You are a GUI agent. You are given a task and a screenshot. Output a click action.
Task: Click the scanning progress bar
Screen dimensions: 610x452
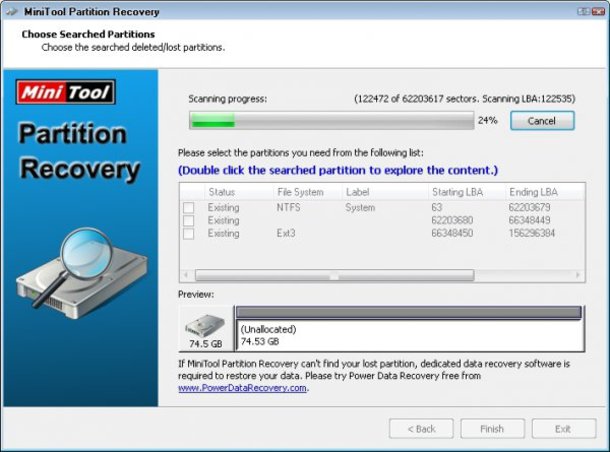pyautogui.click(x=331, y=121)
